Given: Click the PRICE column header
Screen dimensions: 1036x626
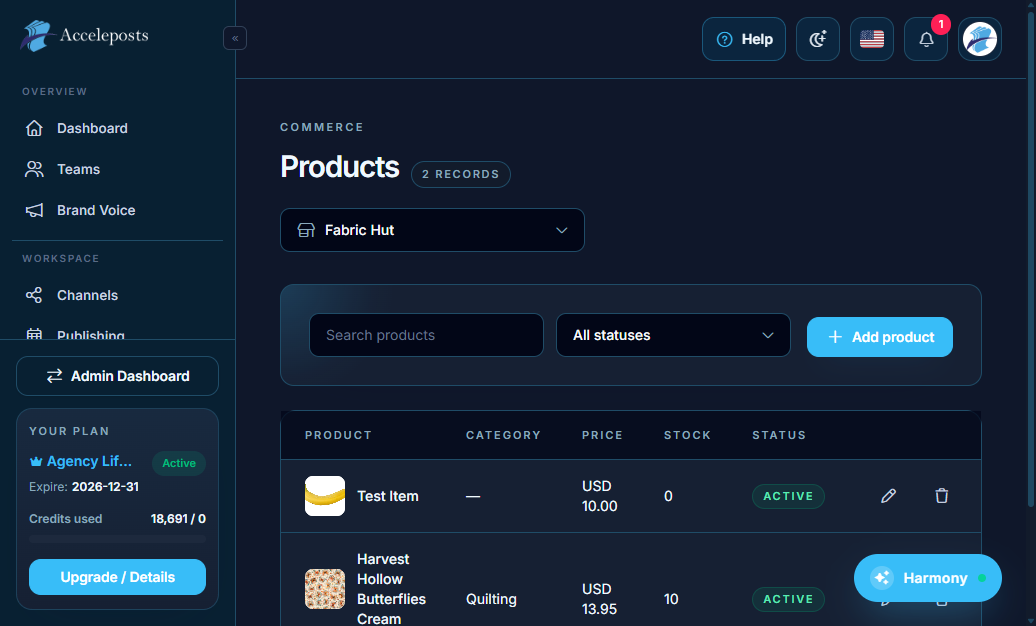Looking at the screenshot, I should coord(602,435).
